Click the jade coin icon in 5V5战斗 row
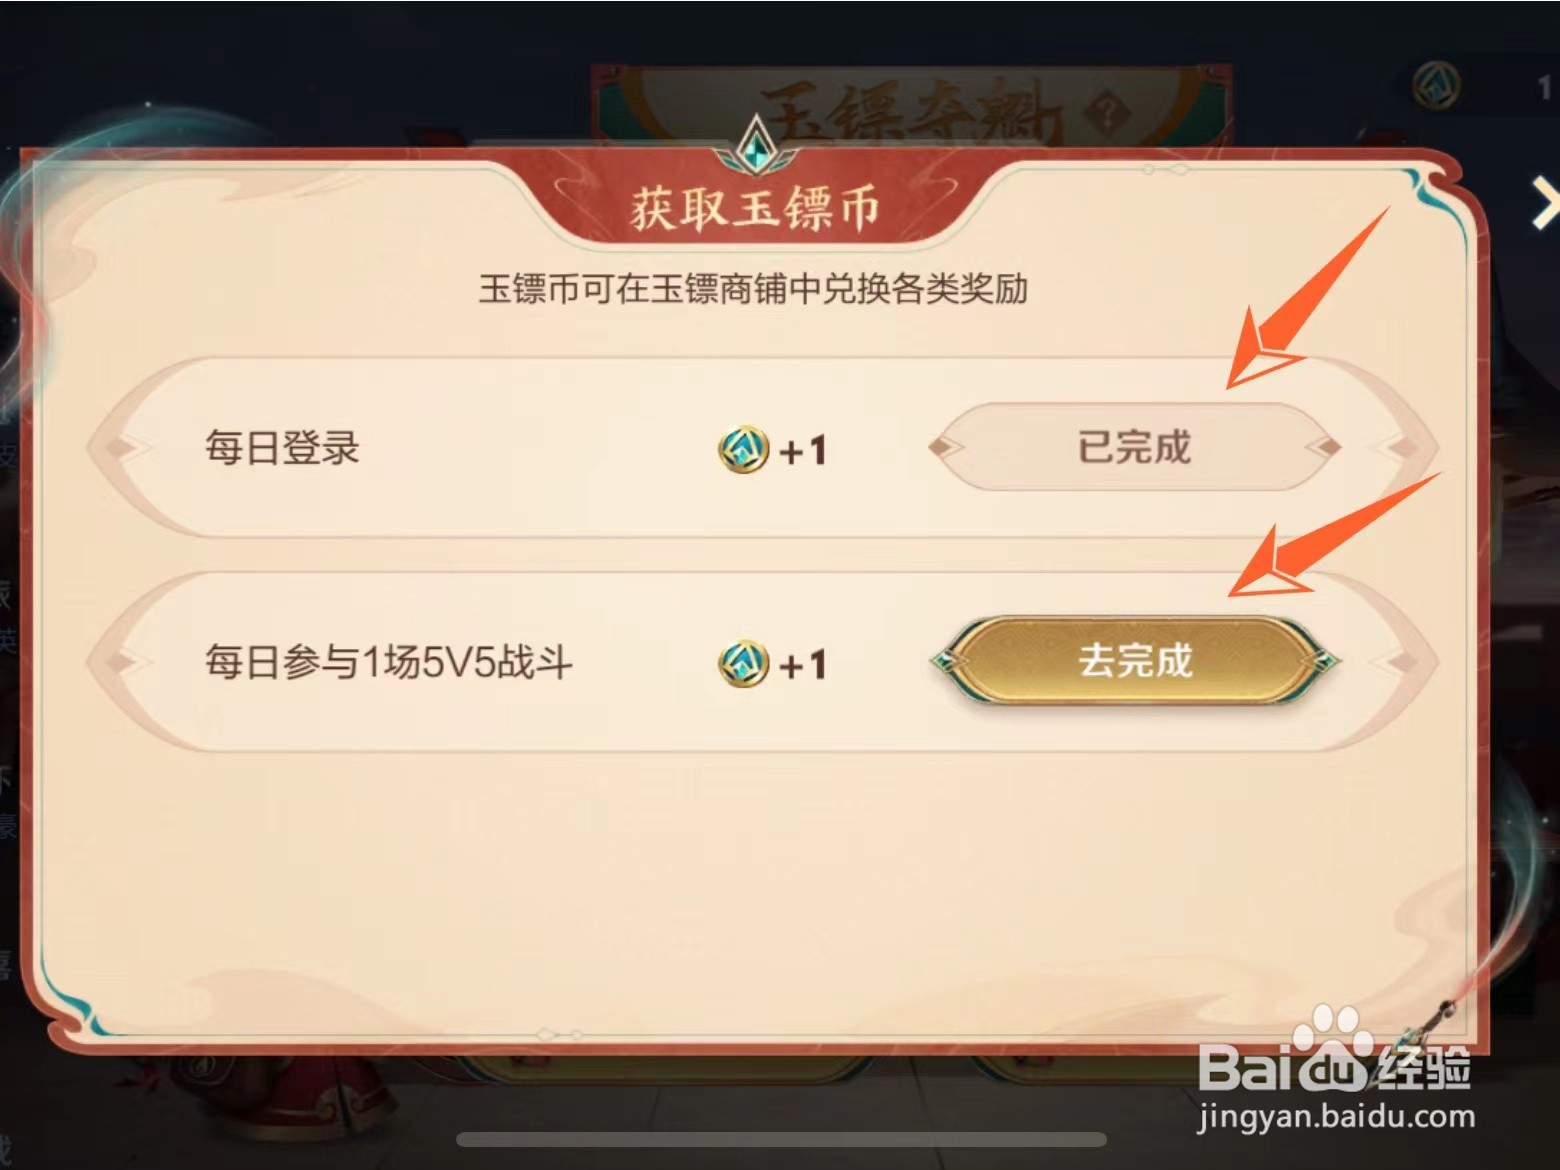Image resolution: width=1560 pixels, height=1170 pixels. pyautogui.click(x=743, y=664)
